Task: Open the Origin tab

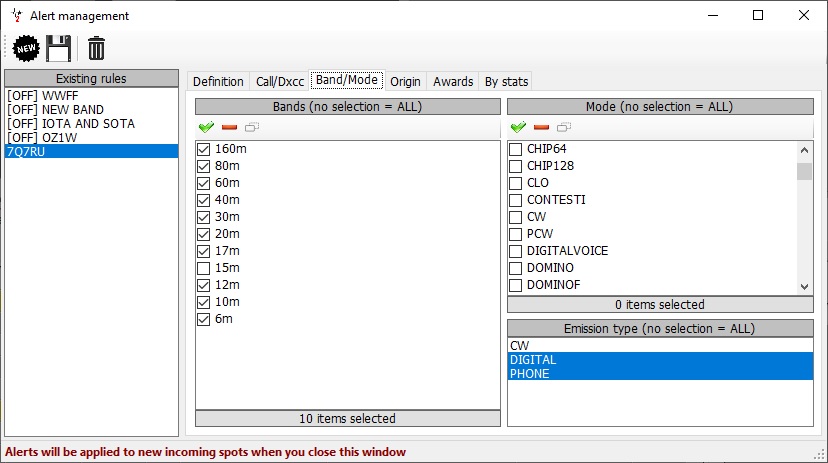Action: point(406,82)
